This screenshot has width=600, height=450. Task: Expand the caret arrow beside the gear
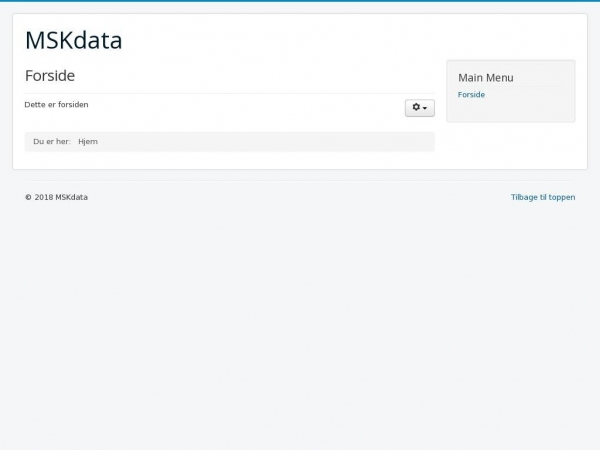(x=426, y=108)
